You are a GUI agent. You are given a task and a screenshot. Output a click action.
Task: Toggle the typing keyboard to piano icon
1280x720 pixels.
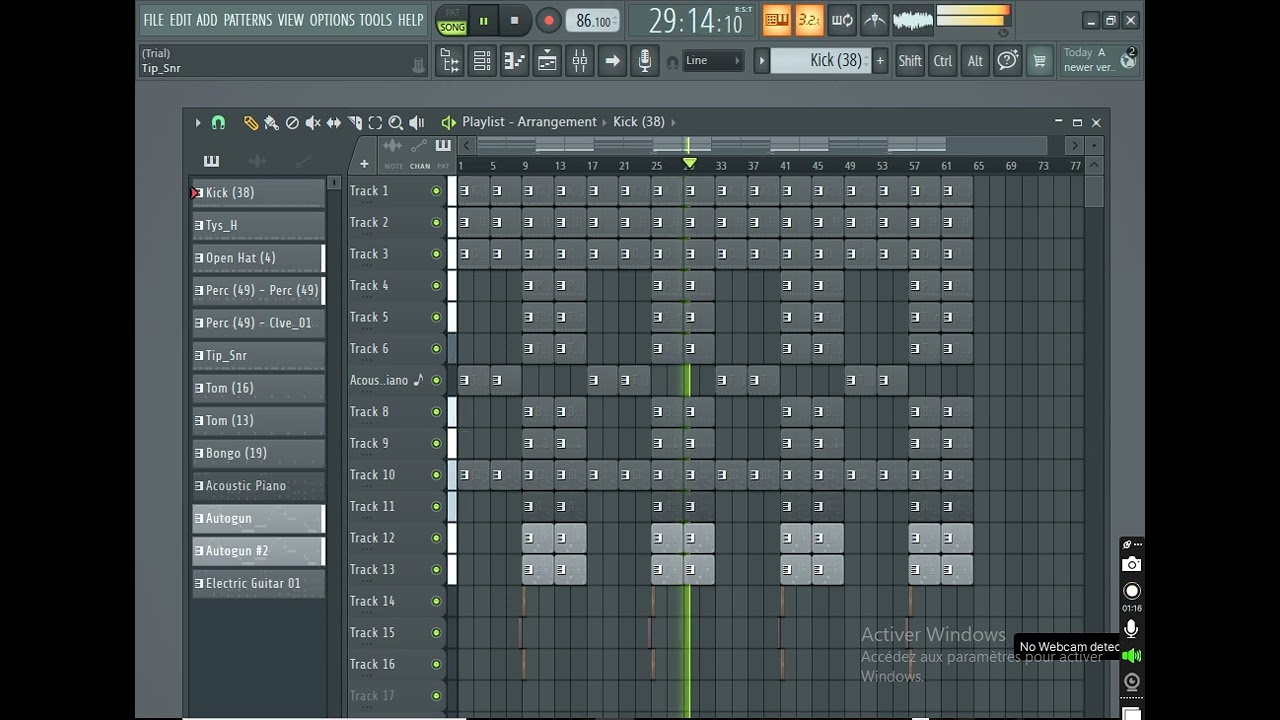(776, 20)
